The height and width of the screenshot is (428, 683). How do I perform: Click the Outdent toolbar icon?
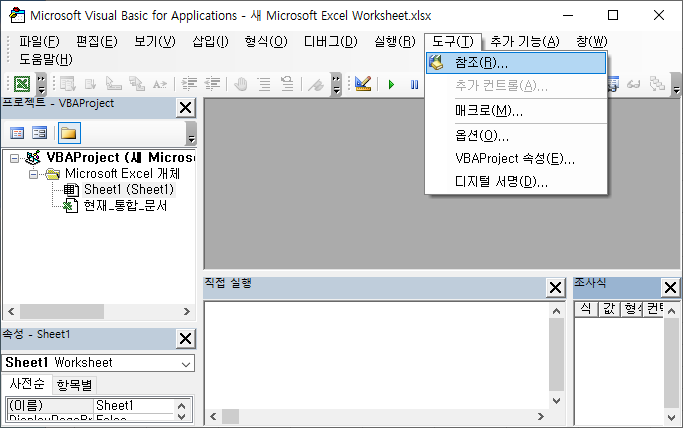212,84
